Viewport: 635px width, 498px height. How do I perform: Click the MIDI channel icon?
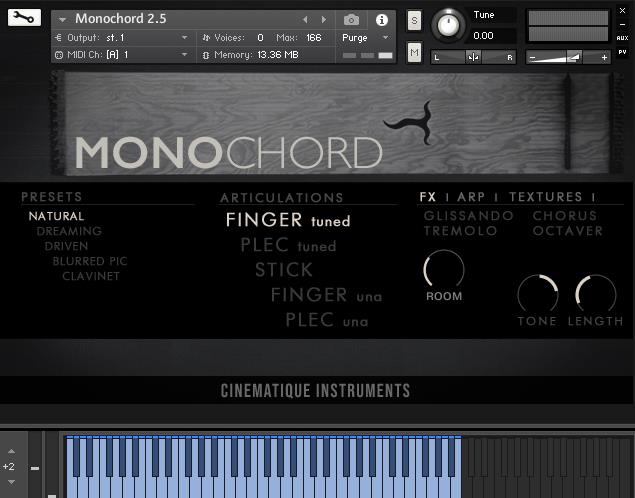[x=59, y=55]
